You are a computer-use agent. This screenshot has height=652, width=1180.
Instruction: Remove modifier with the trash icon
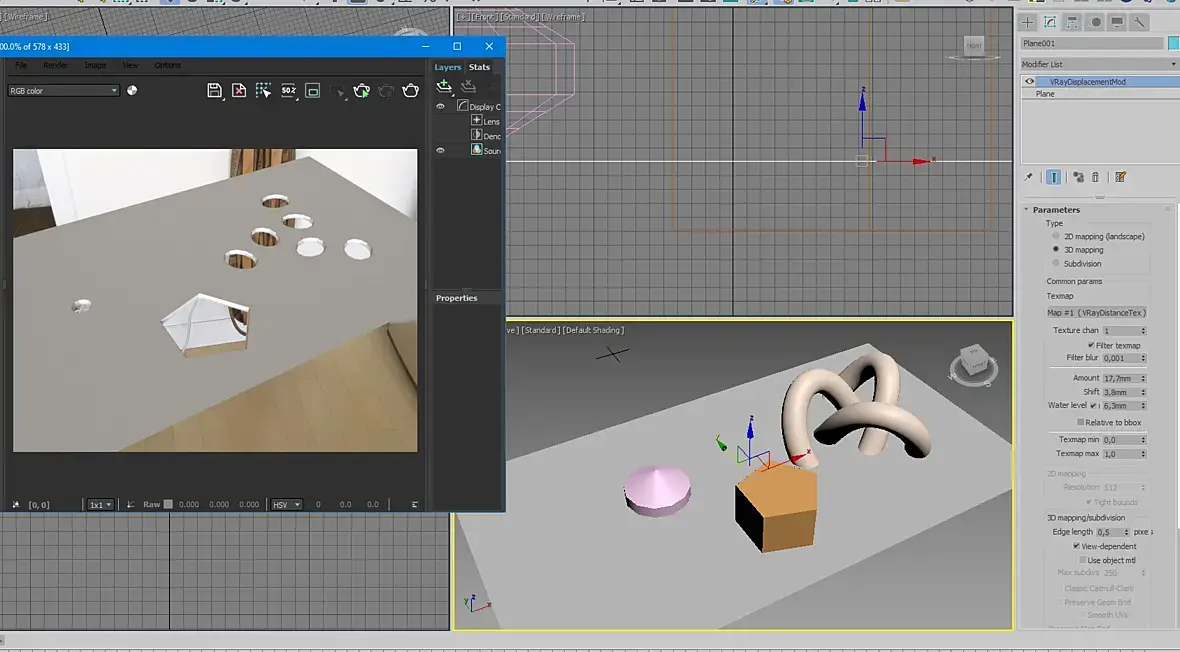[1095, 177]
